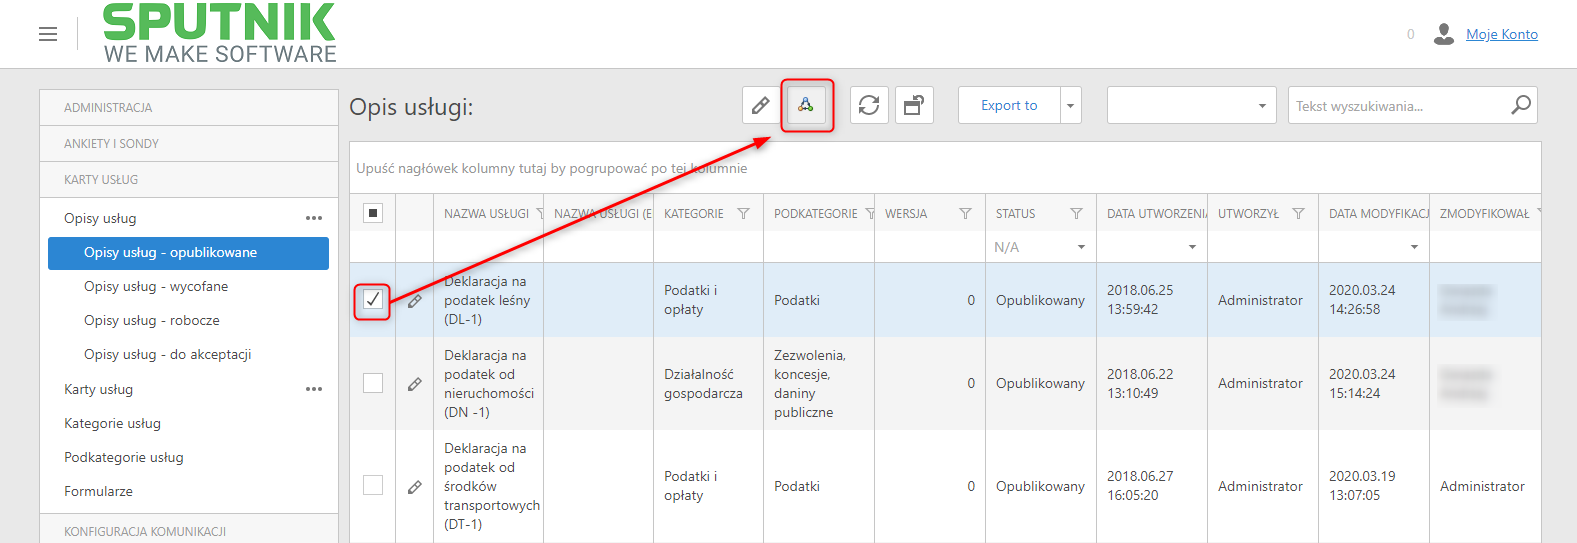Open the N/A status filter dropdown
Image resolution: width=1577 pixels, height=543 pixels.
coord(1040,247)
